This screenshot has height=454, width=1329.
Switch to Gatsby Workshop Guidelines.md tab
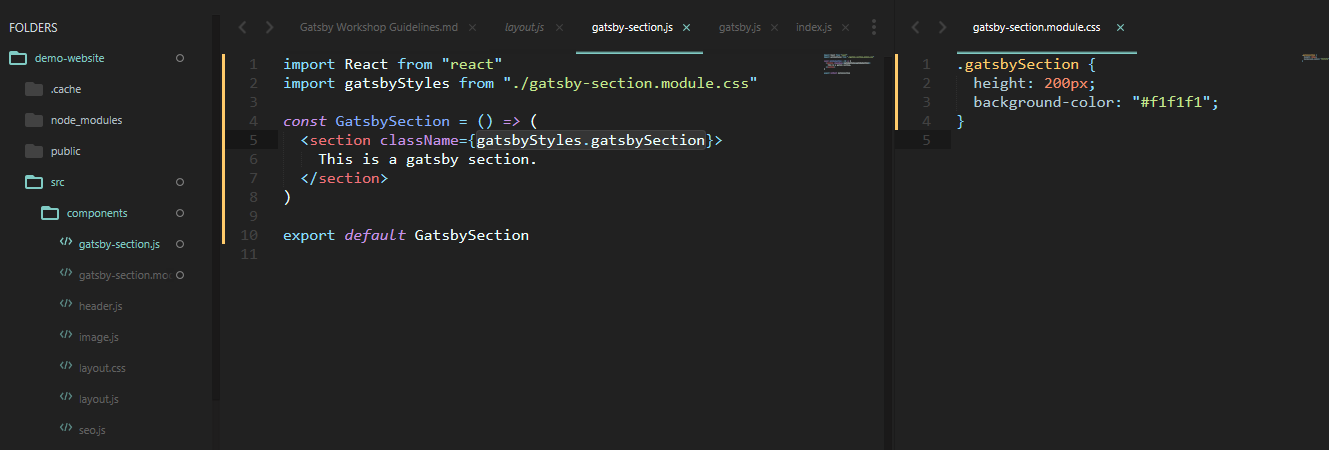(x=379, y=27)
